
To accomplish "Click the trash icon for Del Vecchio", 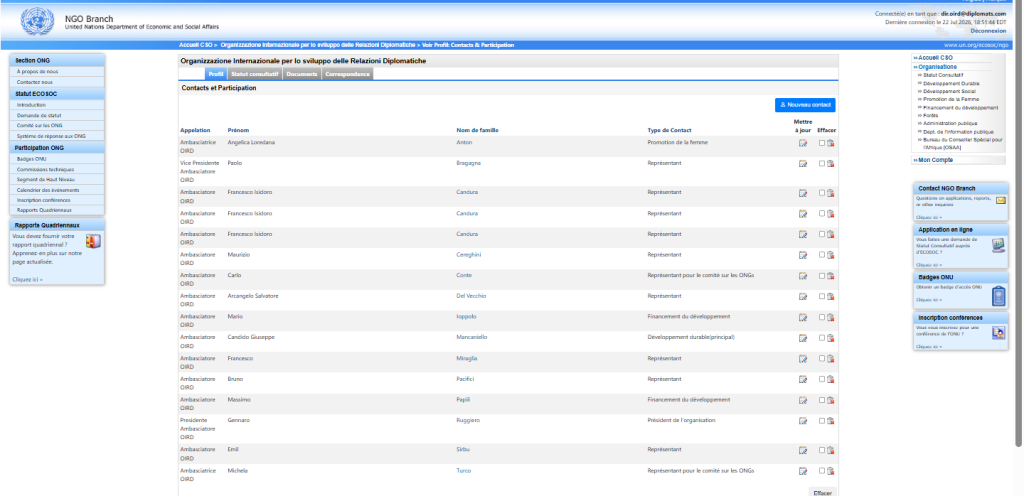I will (831, 296).
